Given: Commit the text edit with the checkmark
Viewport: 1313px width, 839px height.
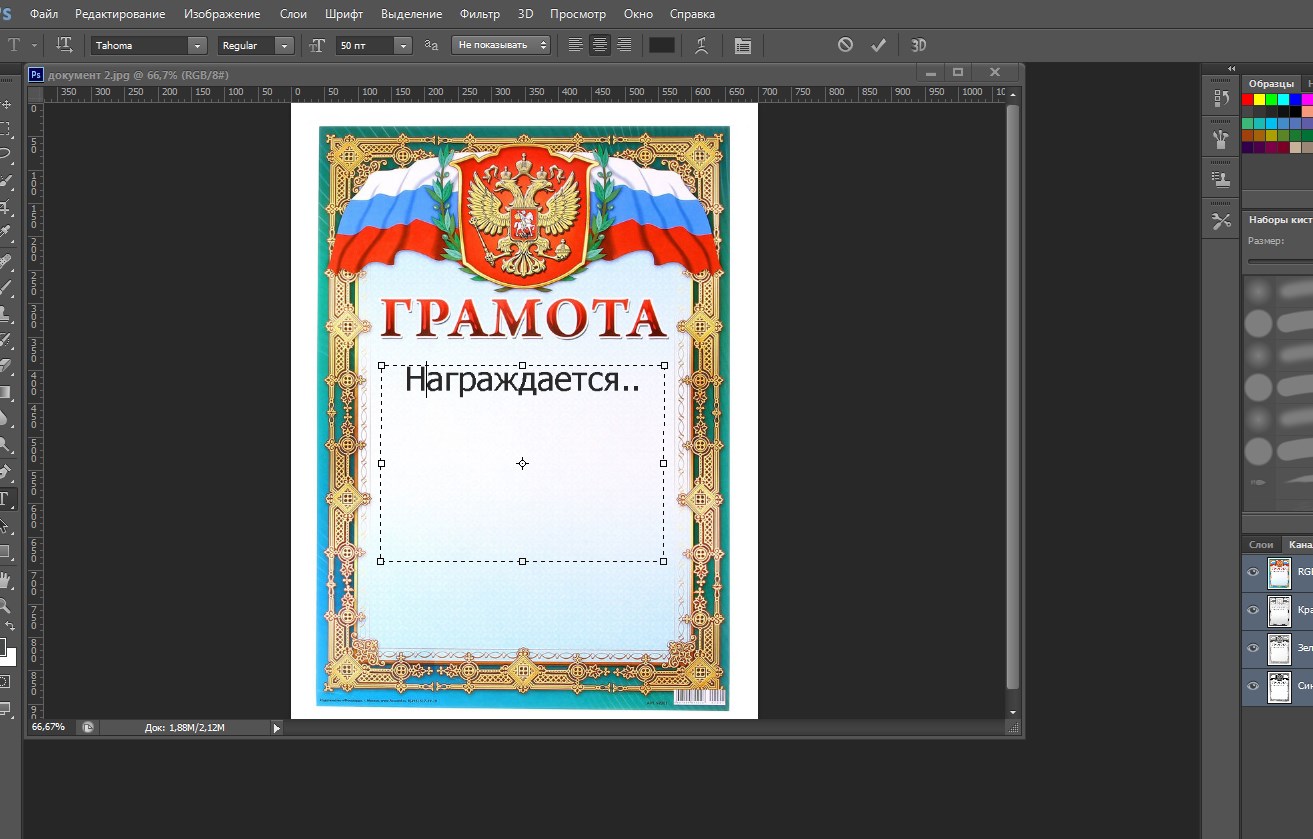Looking at the screenshot, I should [x=879, y=45].
